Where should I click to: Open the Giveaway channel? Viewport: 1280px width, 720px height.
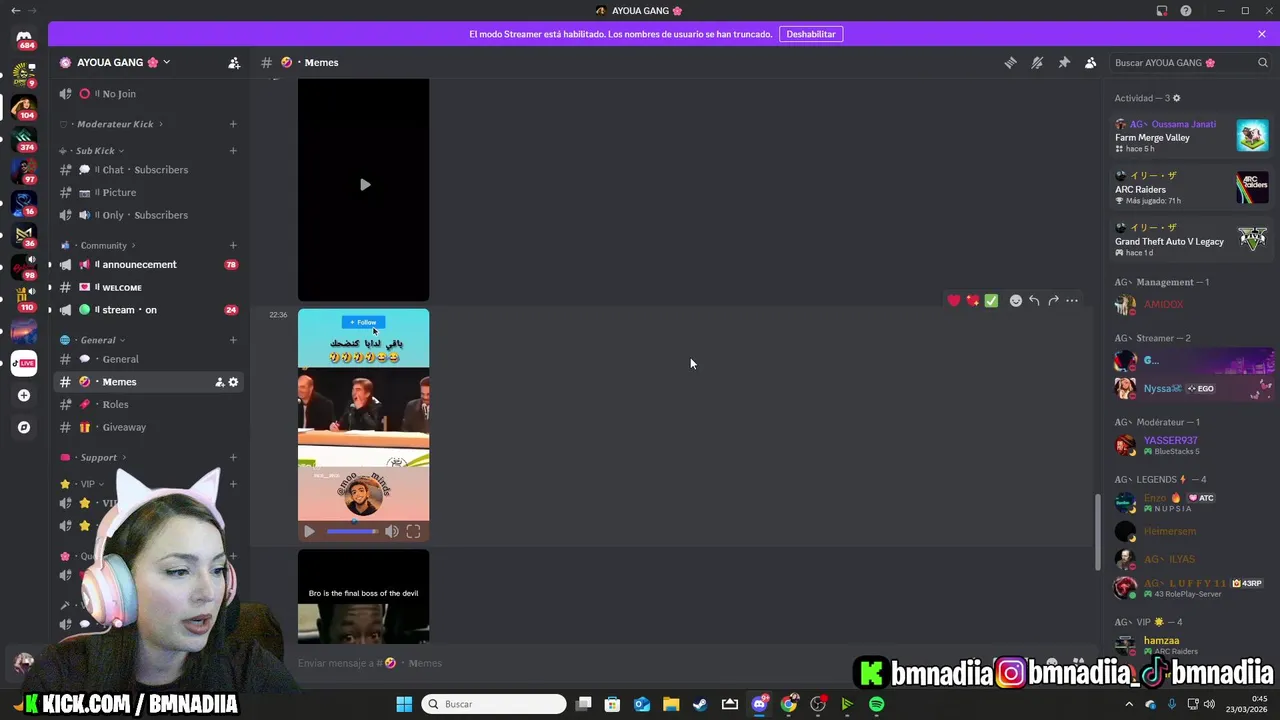[x=148, y=427]
